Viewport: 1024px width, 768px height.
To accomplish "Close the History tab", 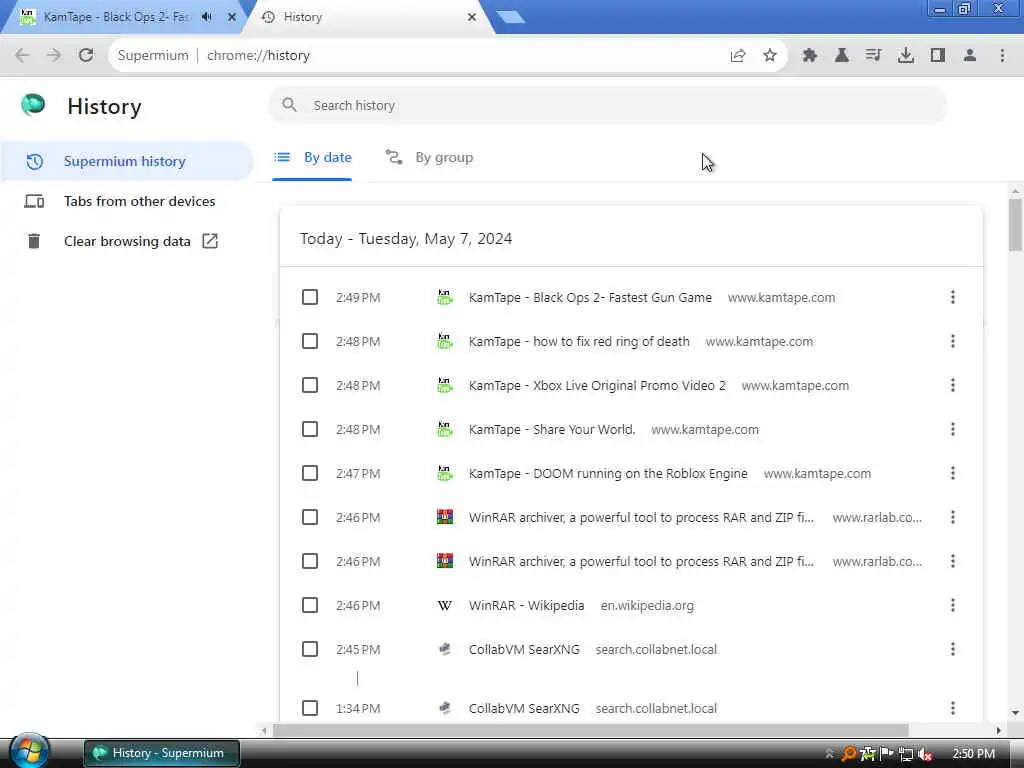I will [472, 17].
